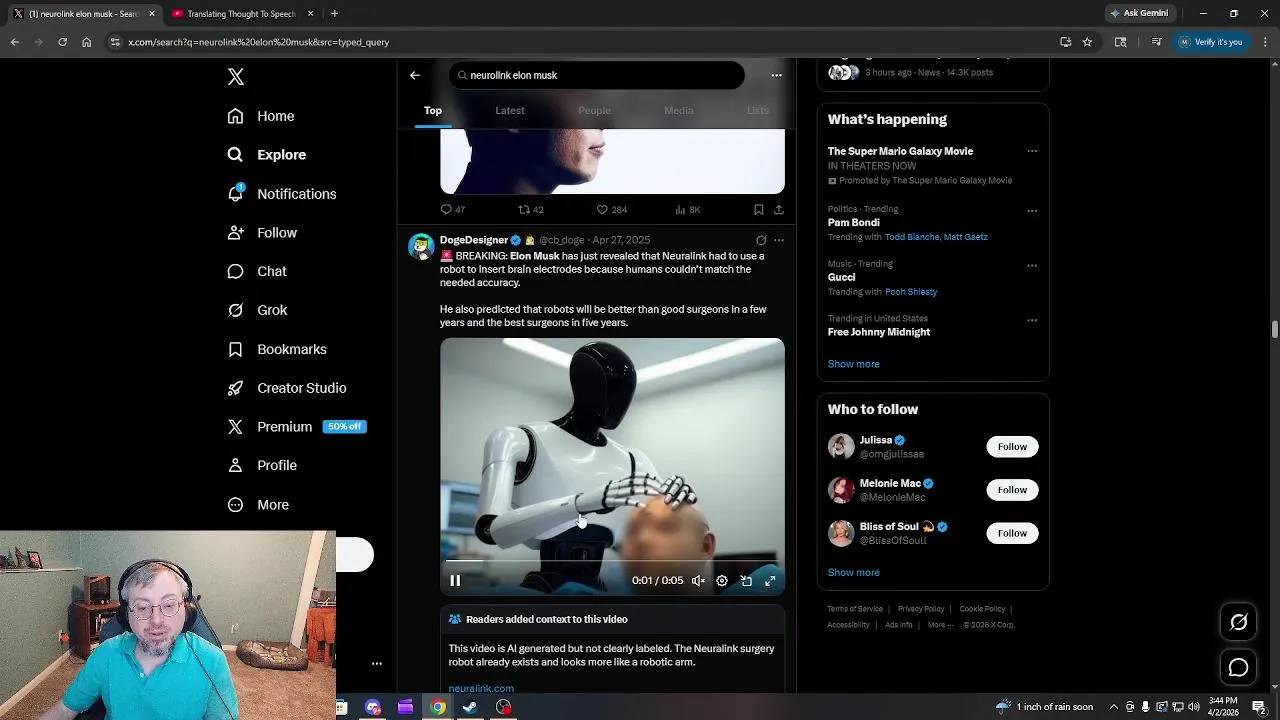The image size is (1280, 720).
Task: Click the neuralink elon musk search field
Action: pos(597,75)
